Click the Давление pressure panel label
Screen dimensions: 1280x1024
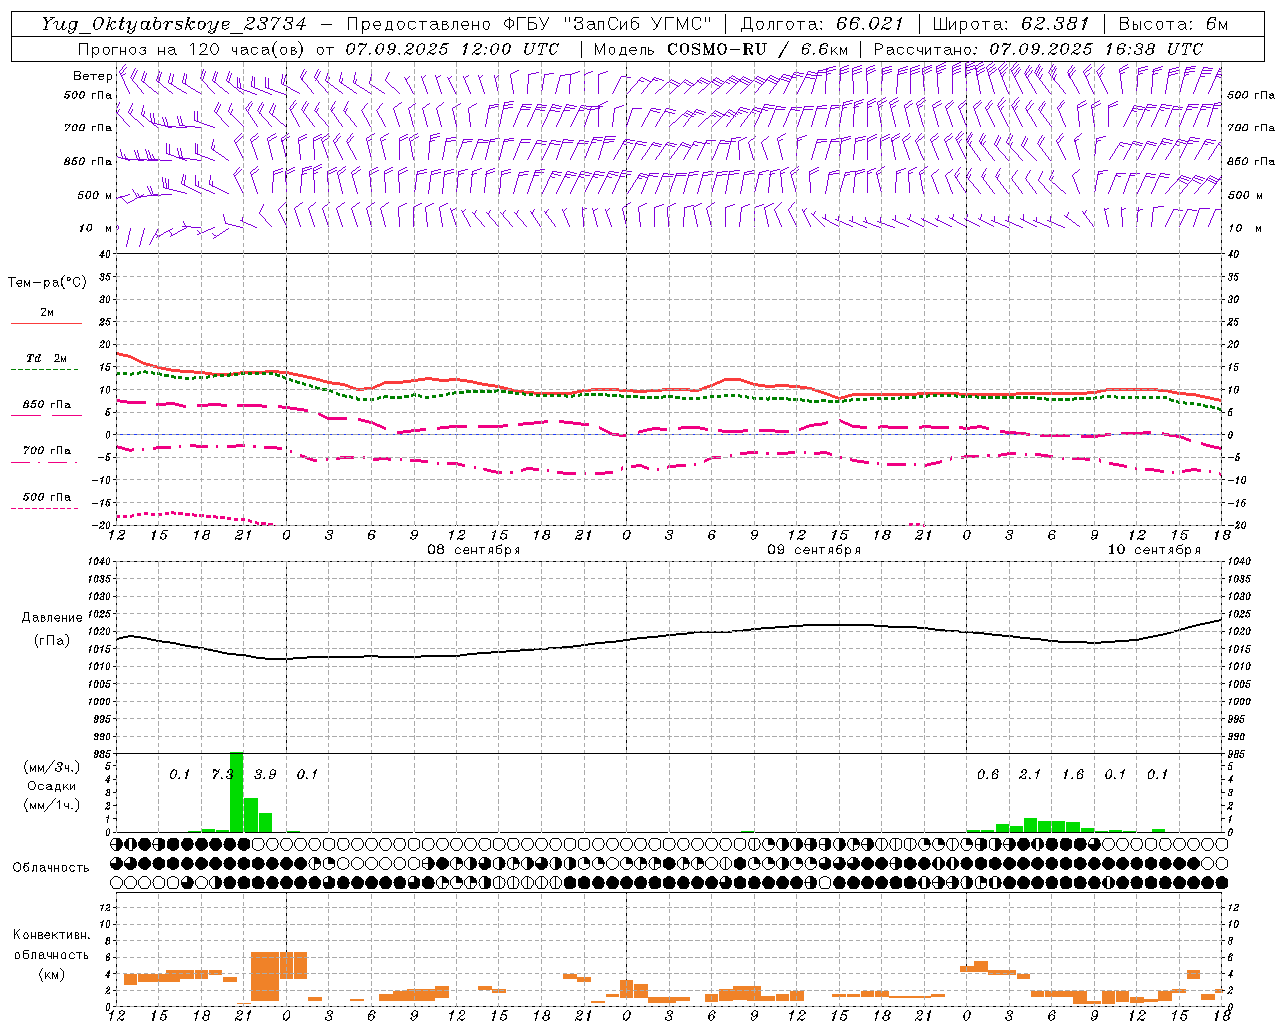(52, 618)
